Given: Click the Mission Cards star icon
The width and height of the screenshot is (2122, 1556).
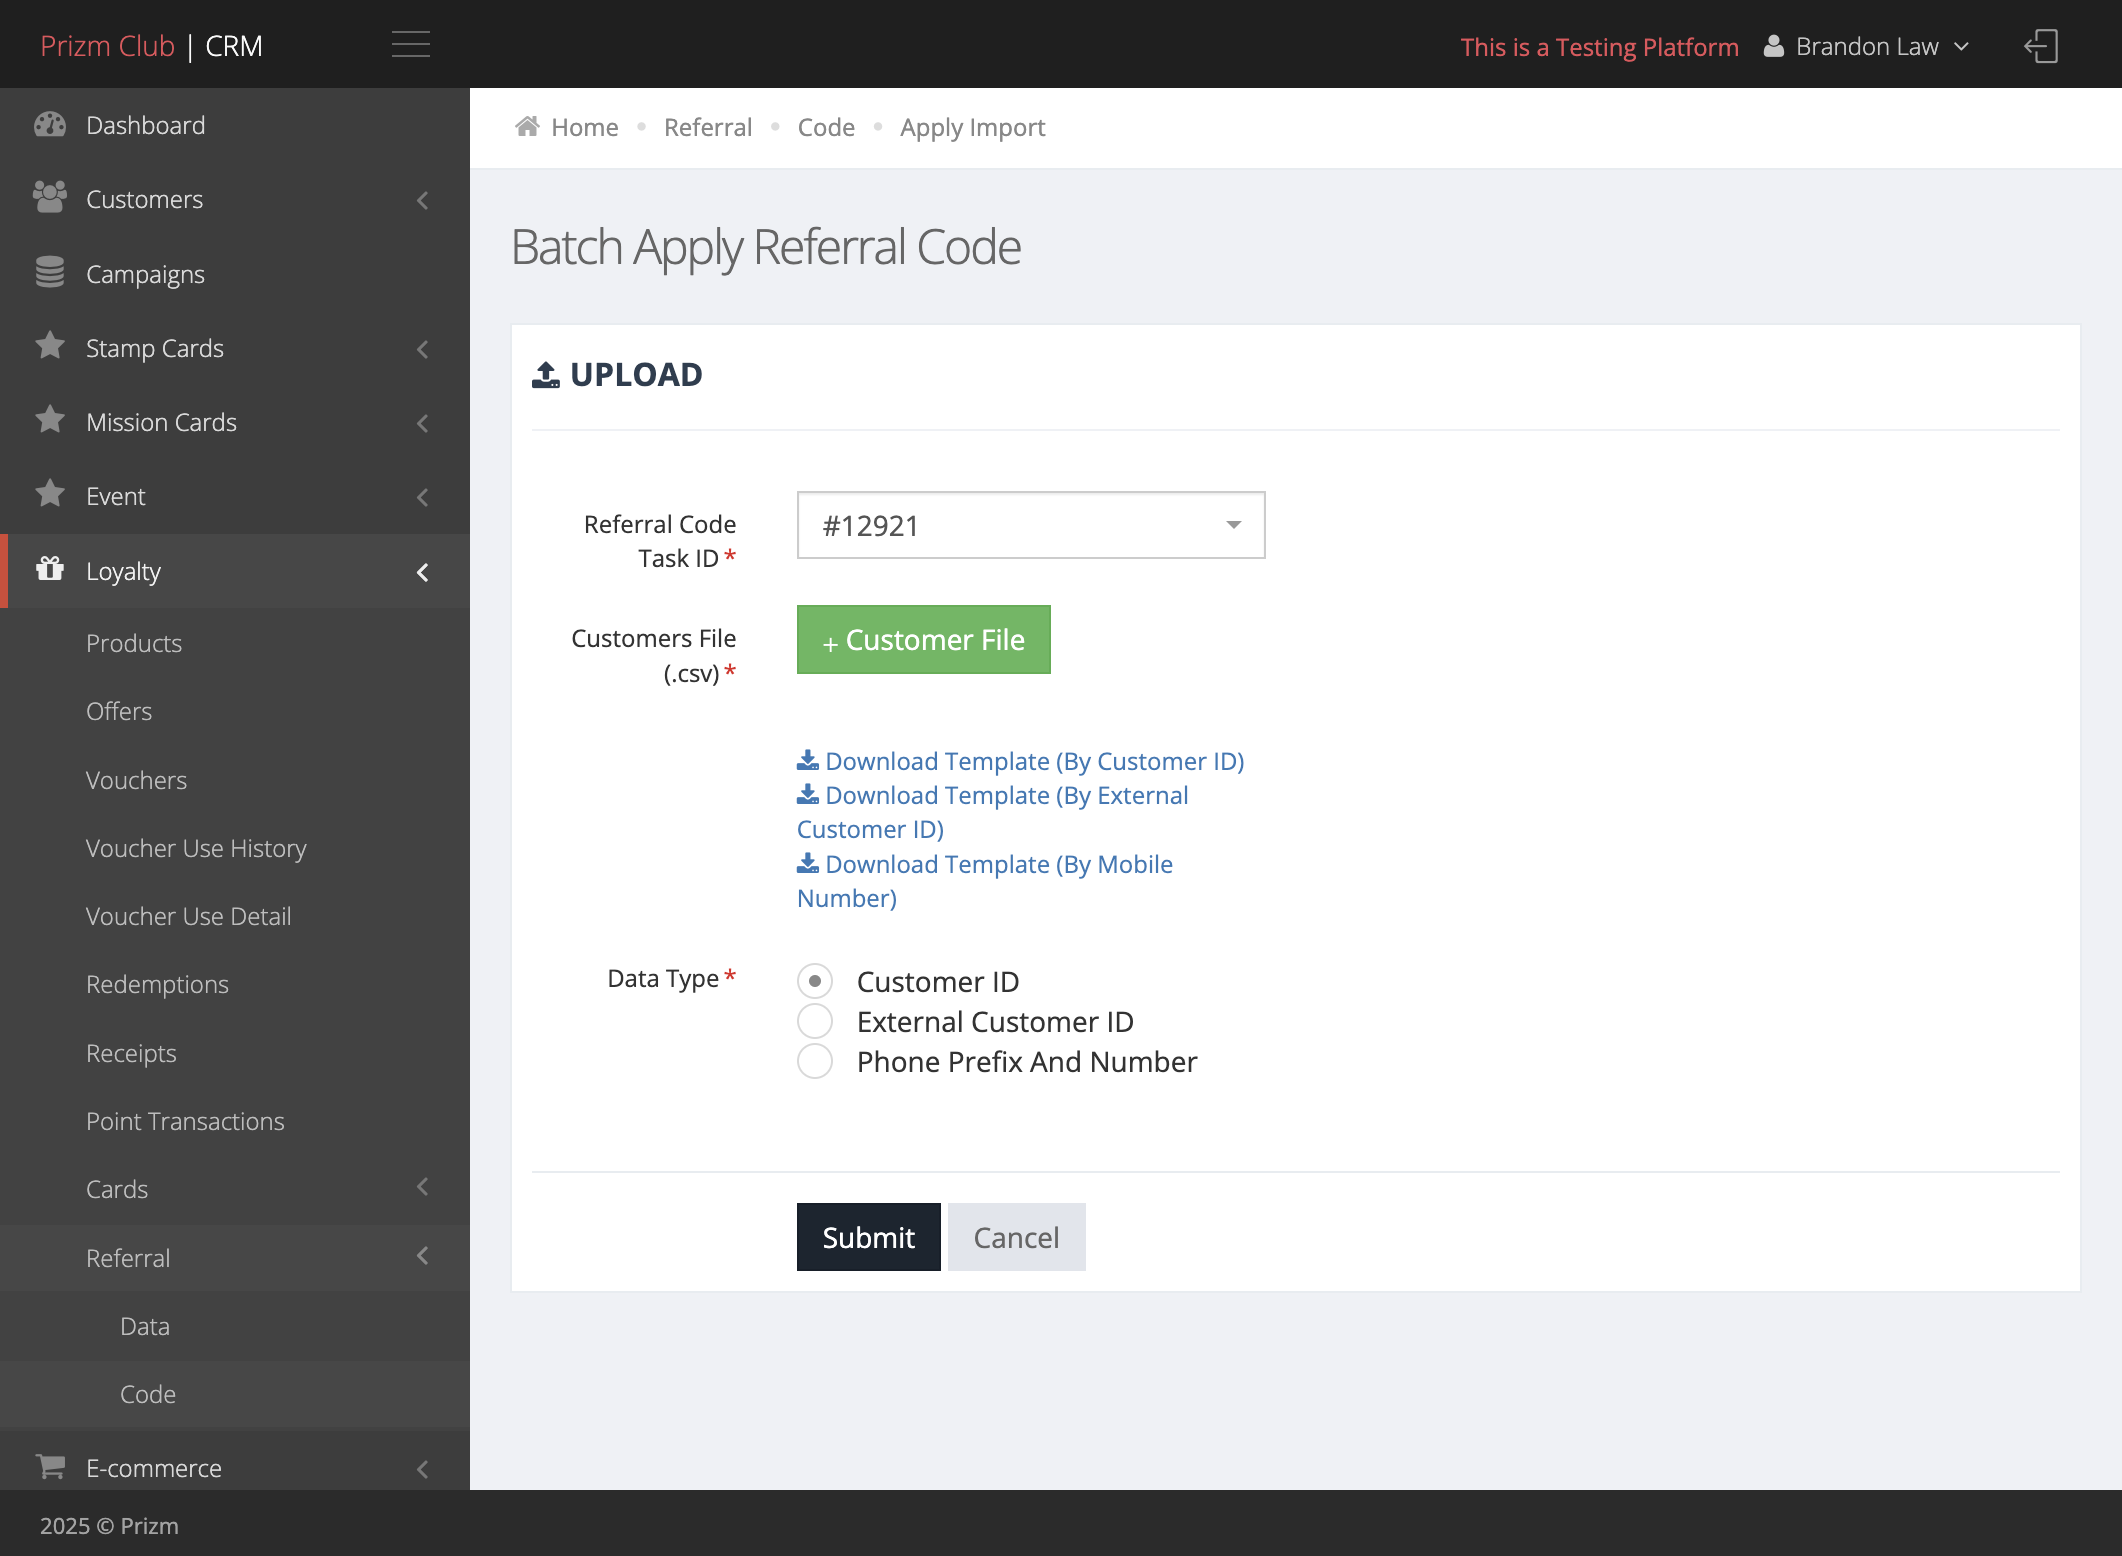Looking at the screenshot, I should pyautogui.click(x=49, y=420).
